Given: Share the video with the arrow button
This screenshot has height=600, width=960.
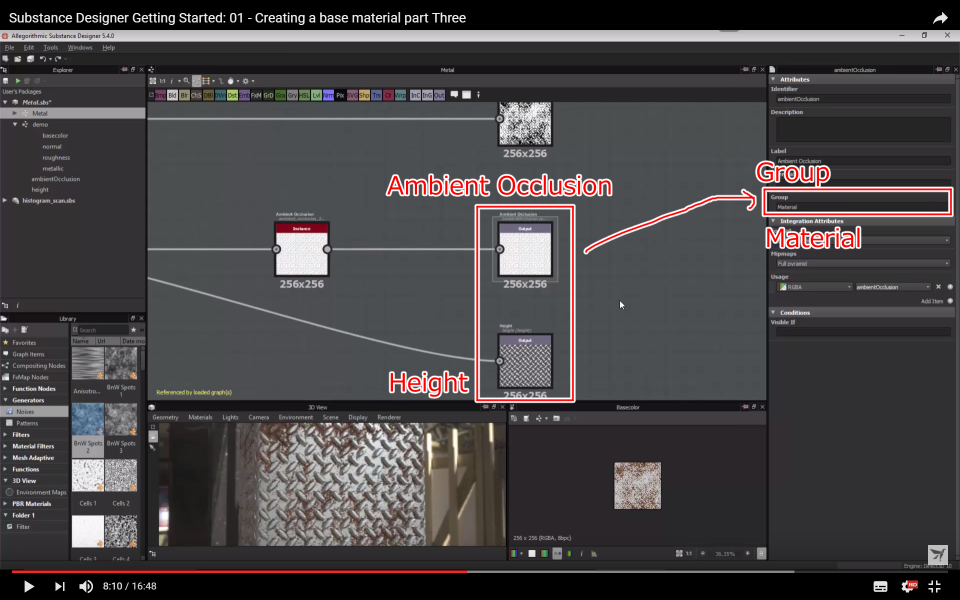Looking at the screenshot, I should 940,18.
